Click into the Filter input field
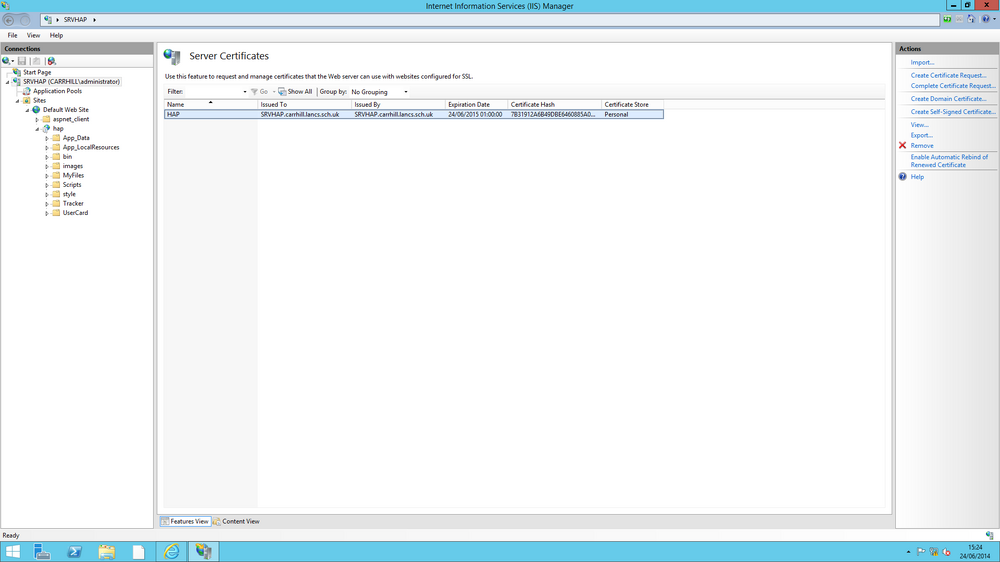 coord(213,92)
